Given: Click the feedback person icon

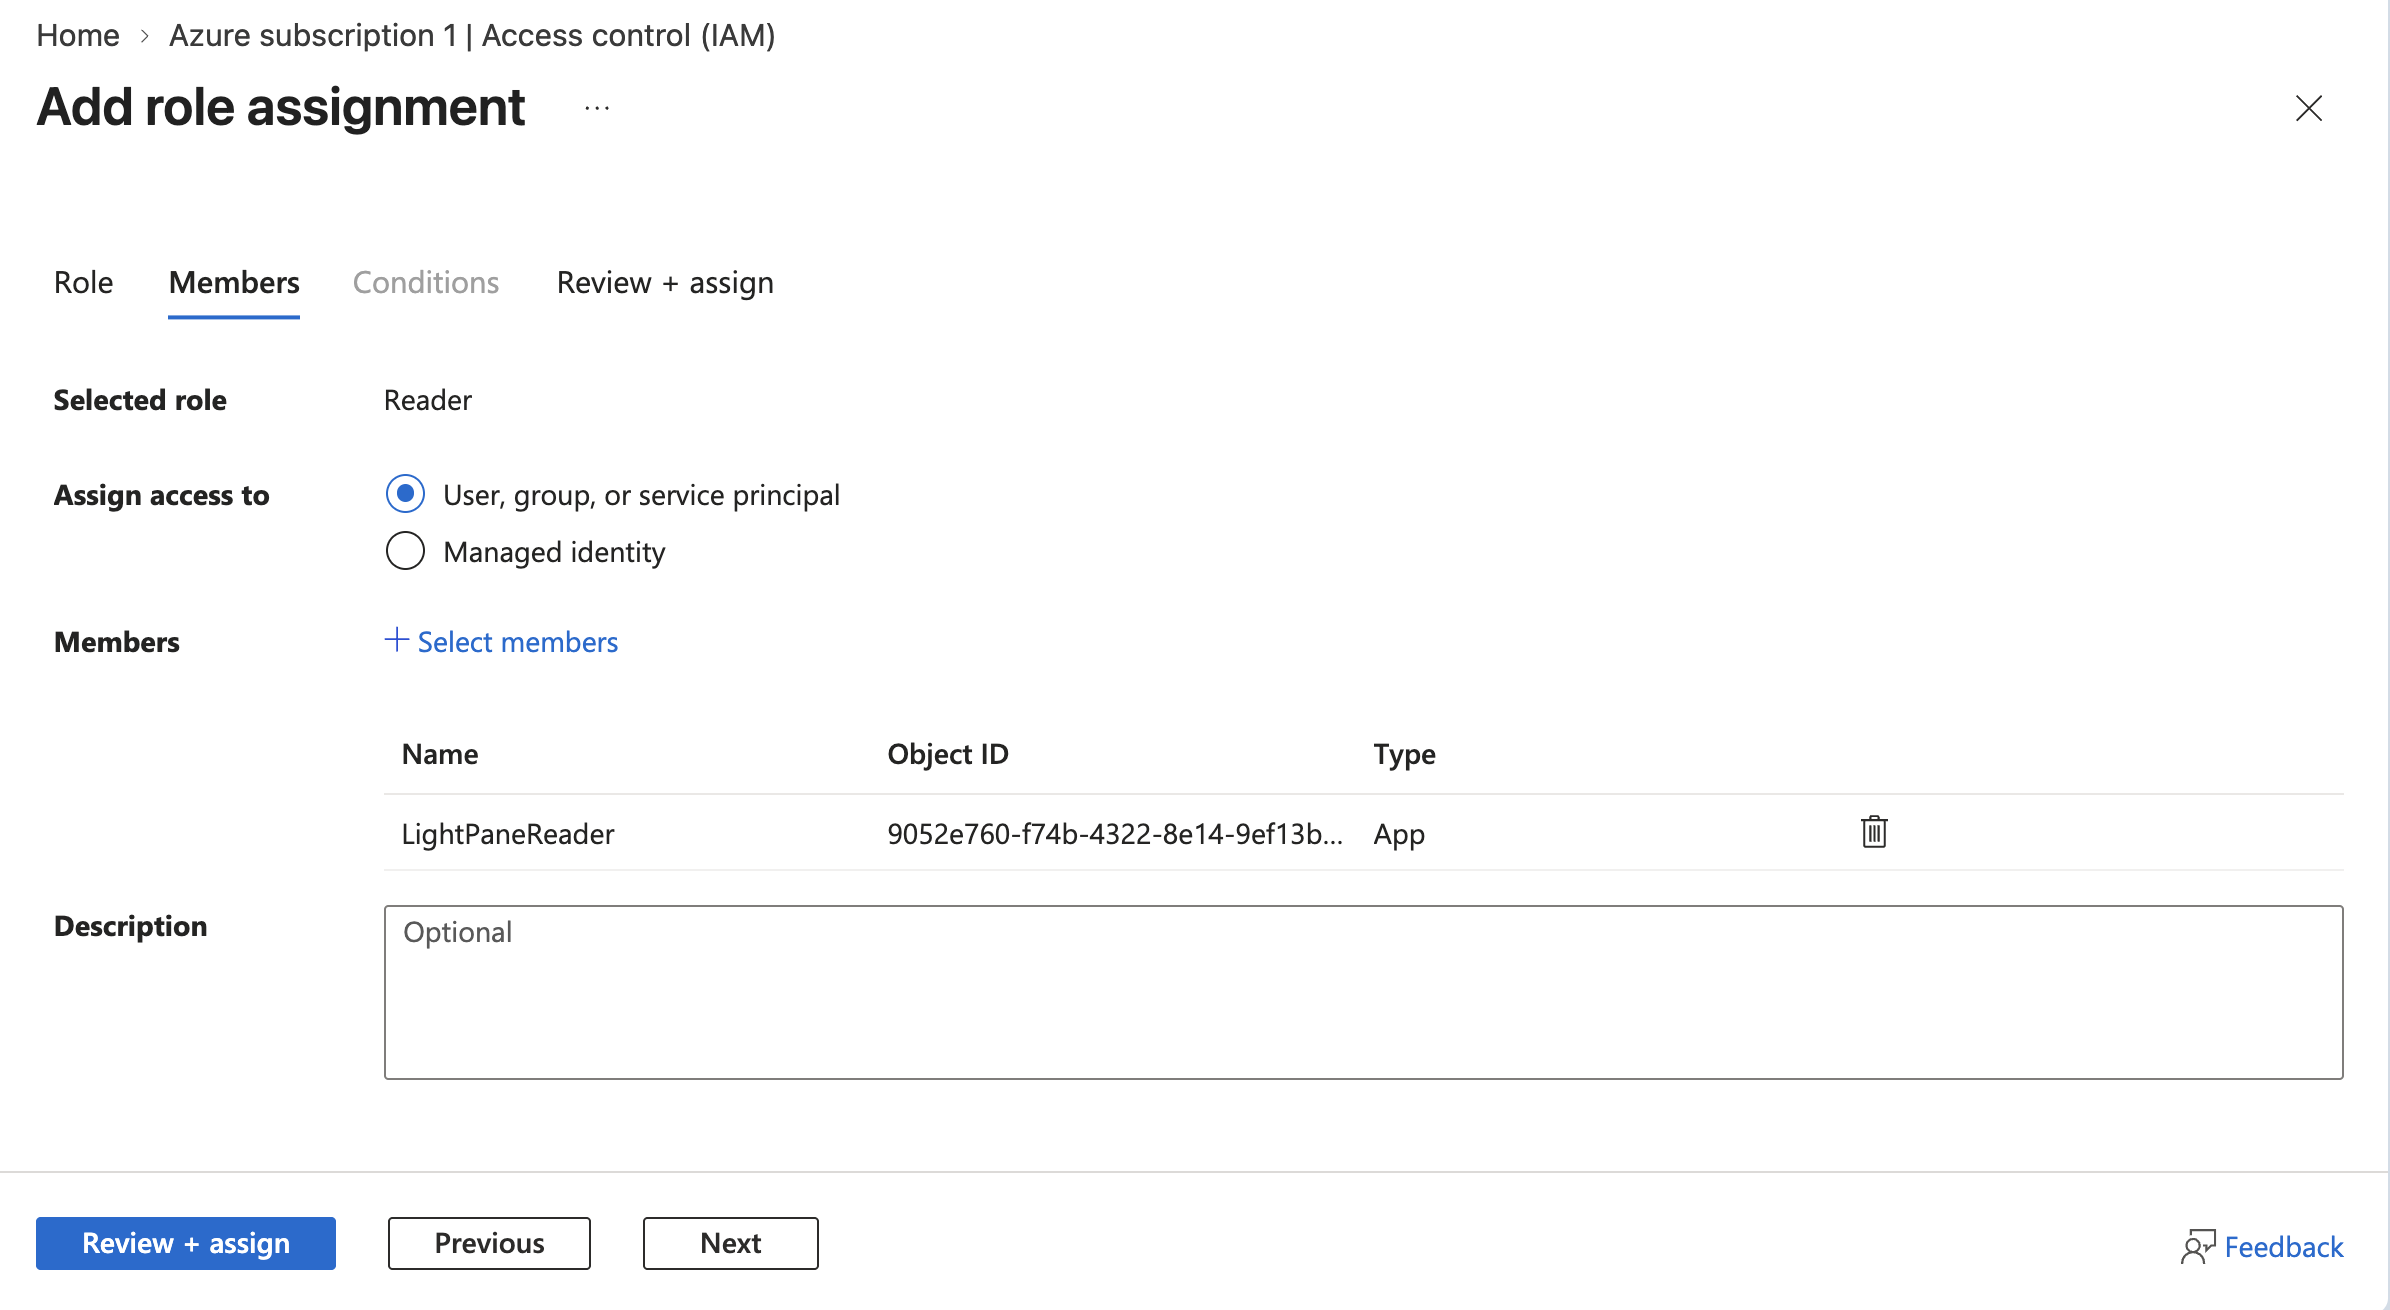Looking at the screenshot, I should pos(2198,1247).
